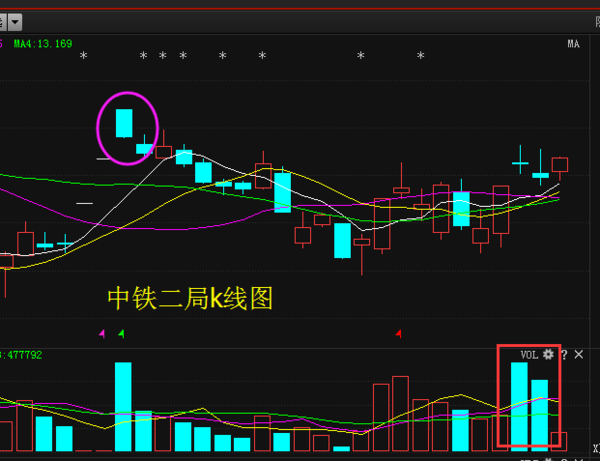Click the 477792 volume value
The image size is (600, 461).
(24, 355)
